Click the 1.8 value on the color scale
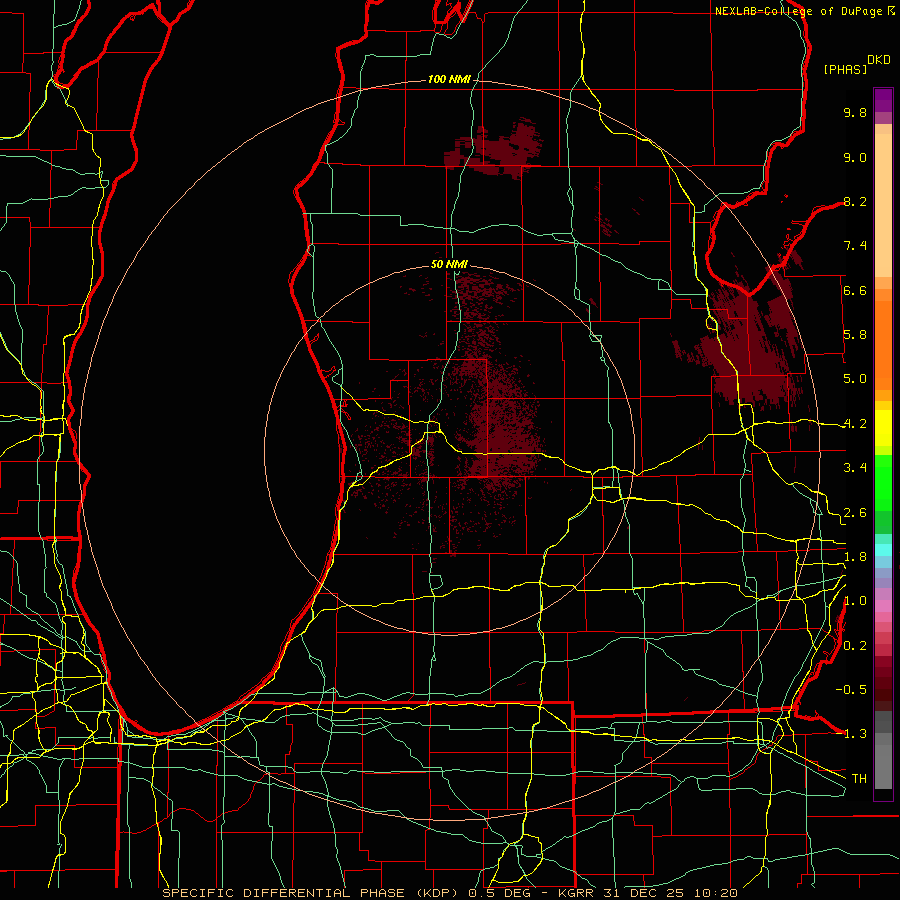The height and width of the screenshot is (900, 900). pyautogui.click(x=855, y=557)
